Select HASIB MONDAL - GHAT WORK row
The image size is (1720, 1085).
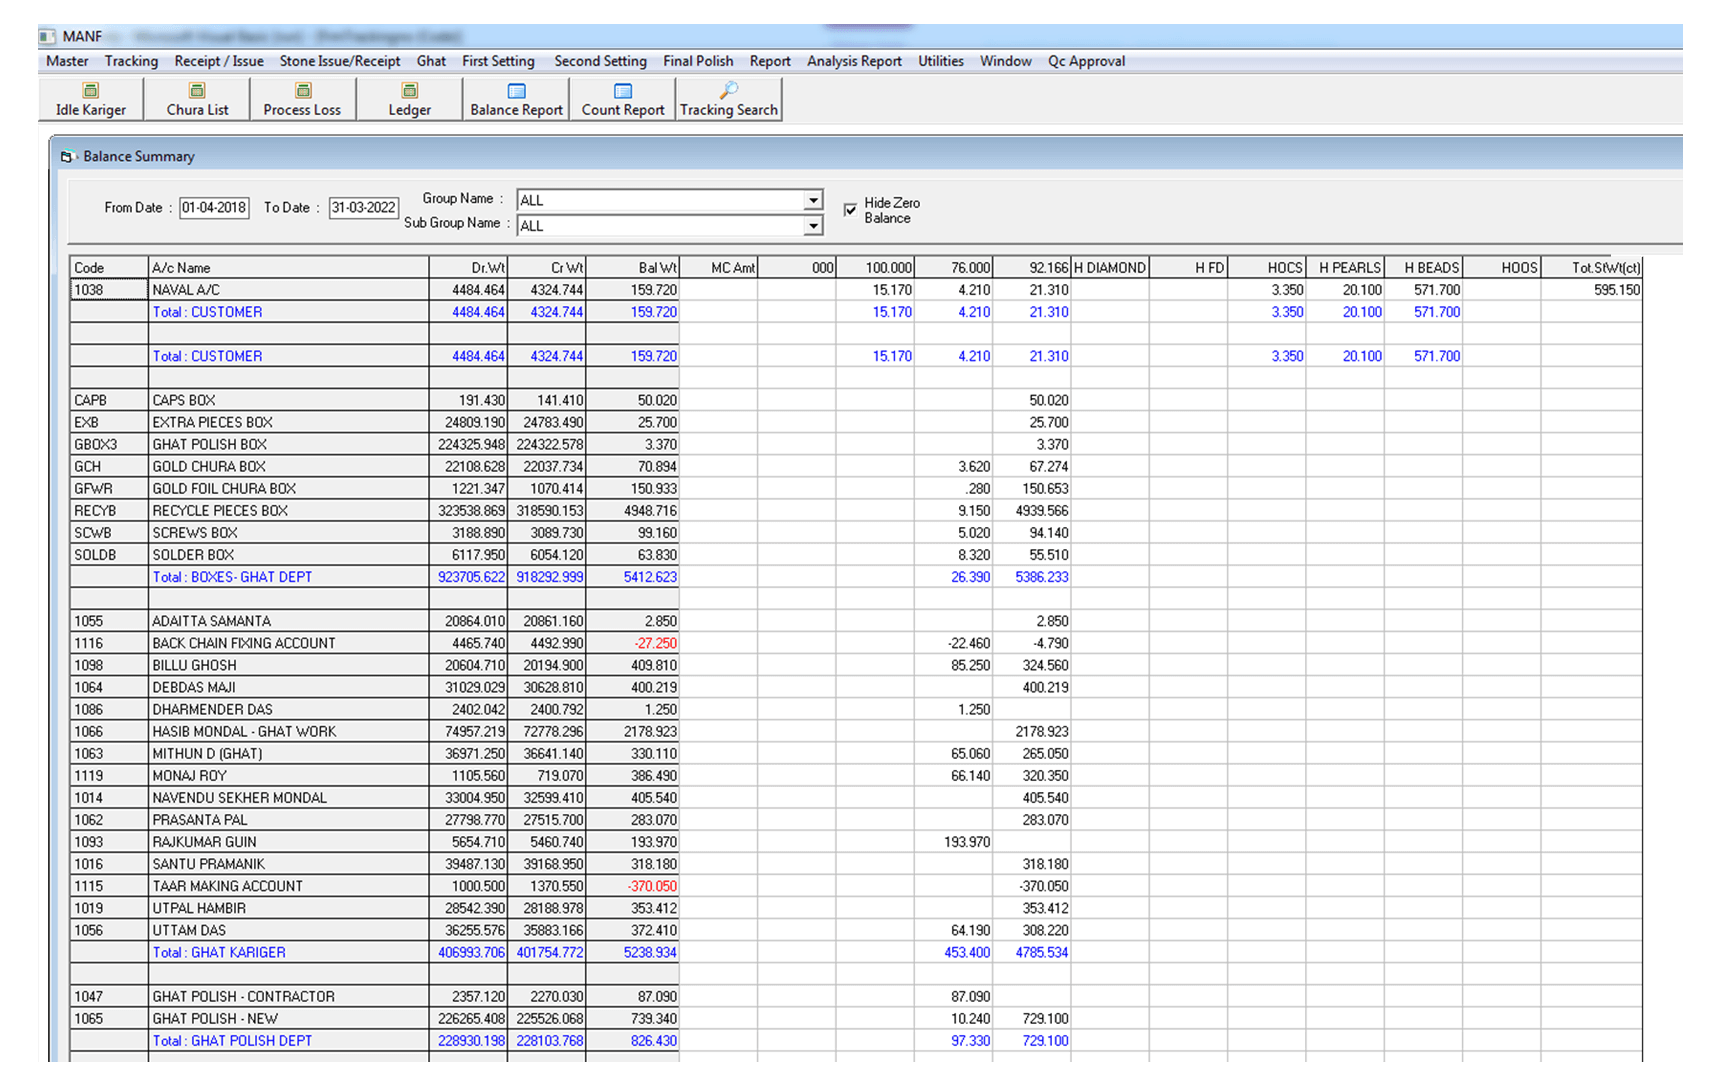856,731
